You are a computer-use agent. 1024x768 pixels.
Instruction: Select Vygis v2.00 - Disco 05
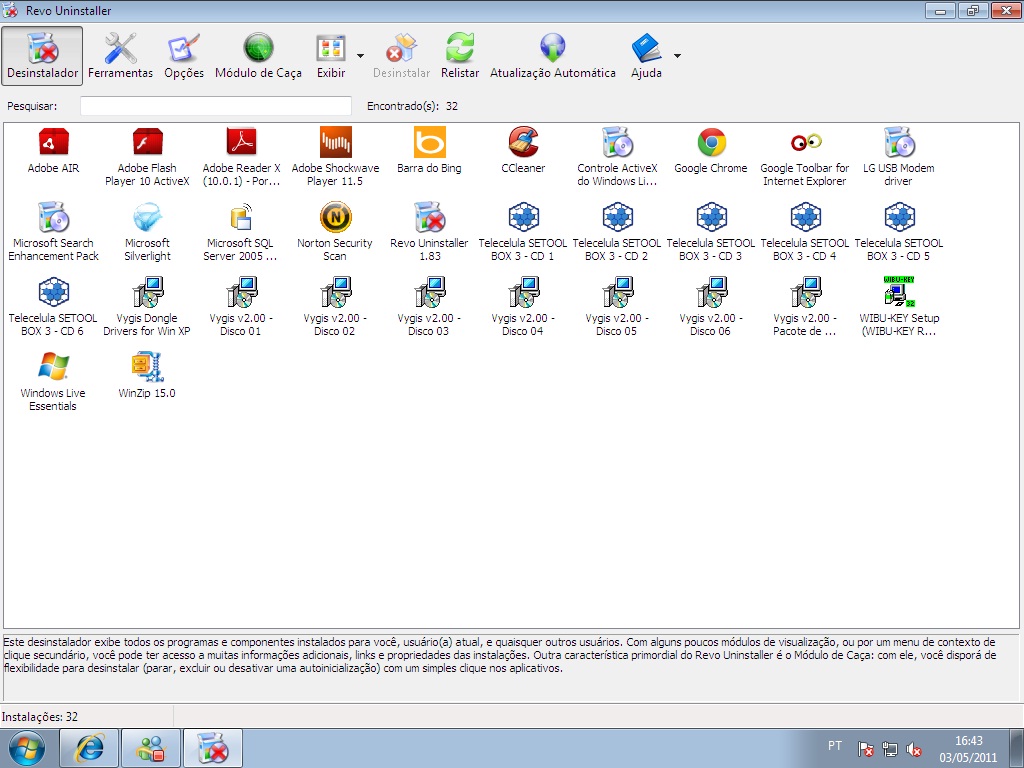click(617, 308)
